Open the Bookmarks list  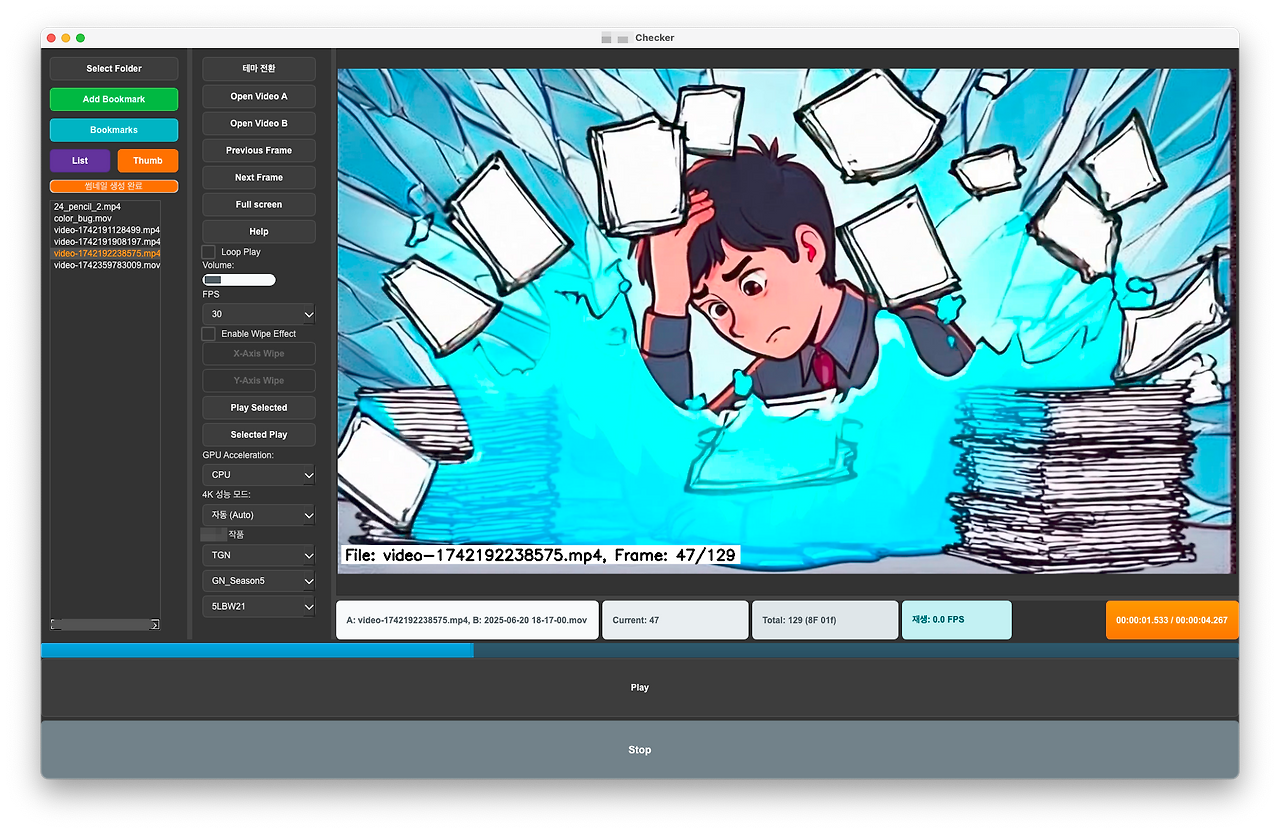pyautogui.click(x=114, y=130)
